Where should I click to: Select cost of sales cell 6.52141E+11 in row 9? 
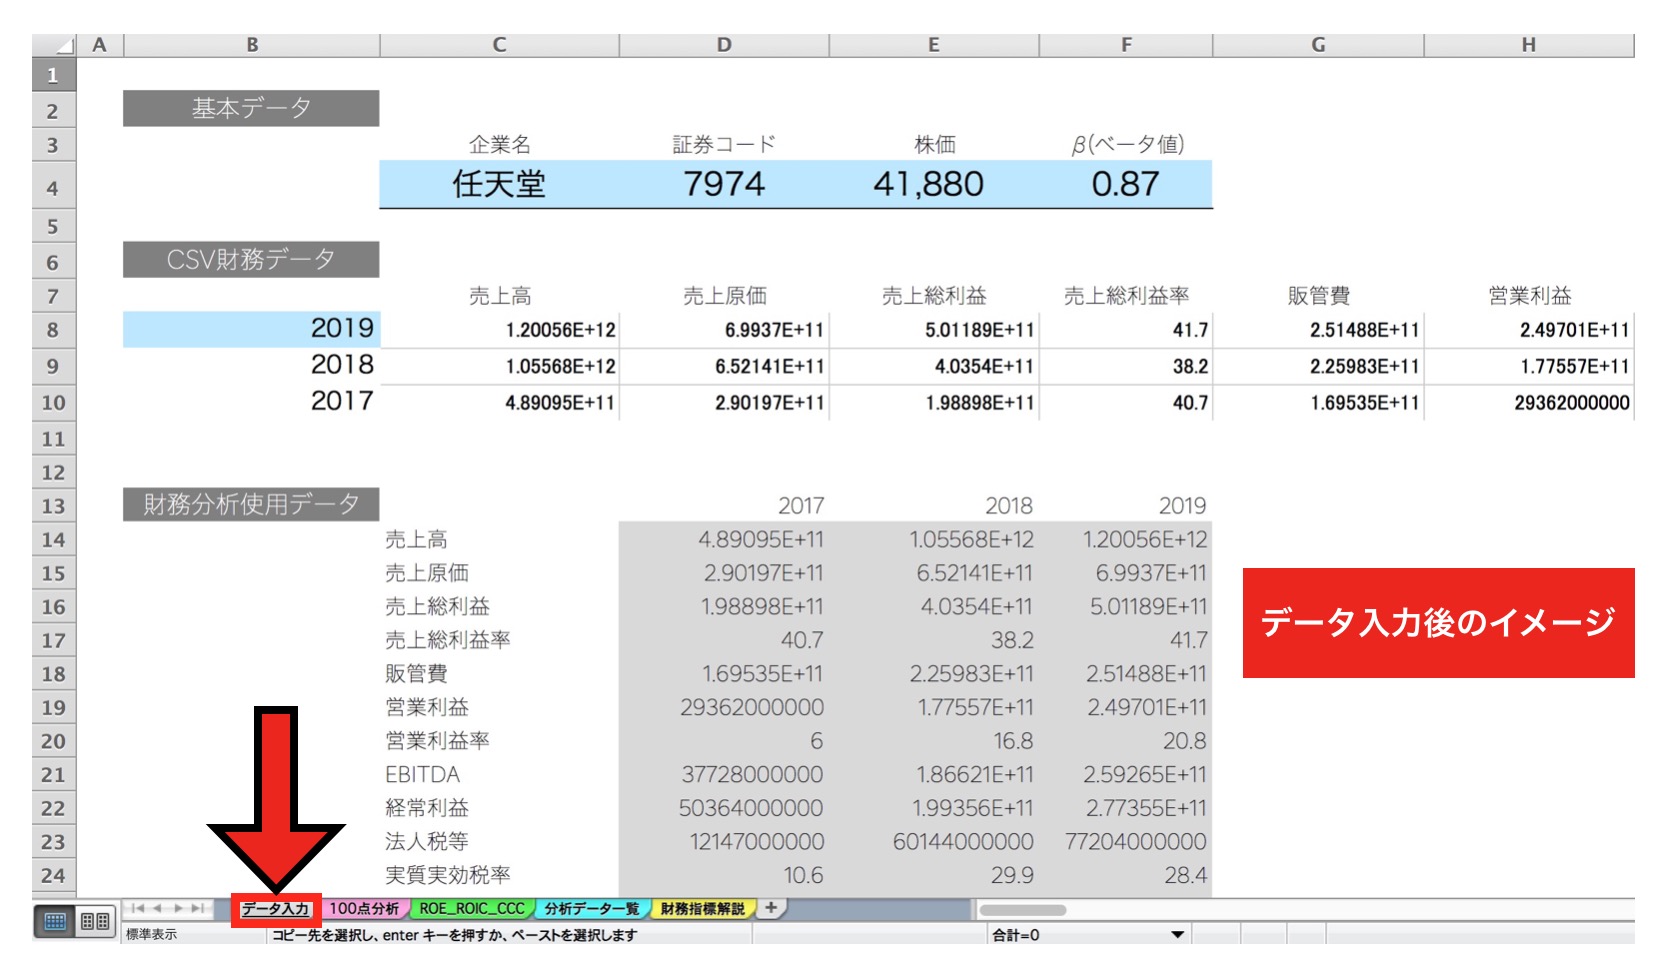pos(724,366)
